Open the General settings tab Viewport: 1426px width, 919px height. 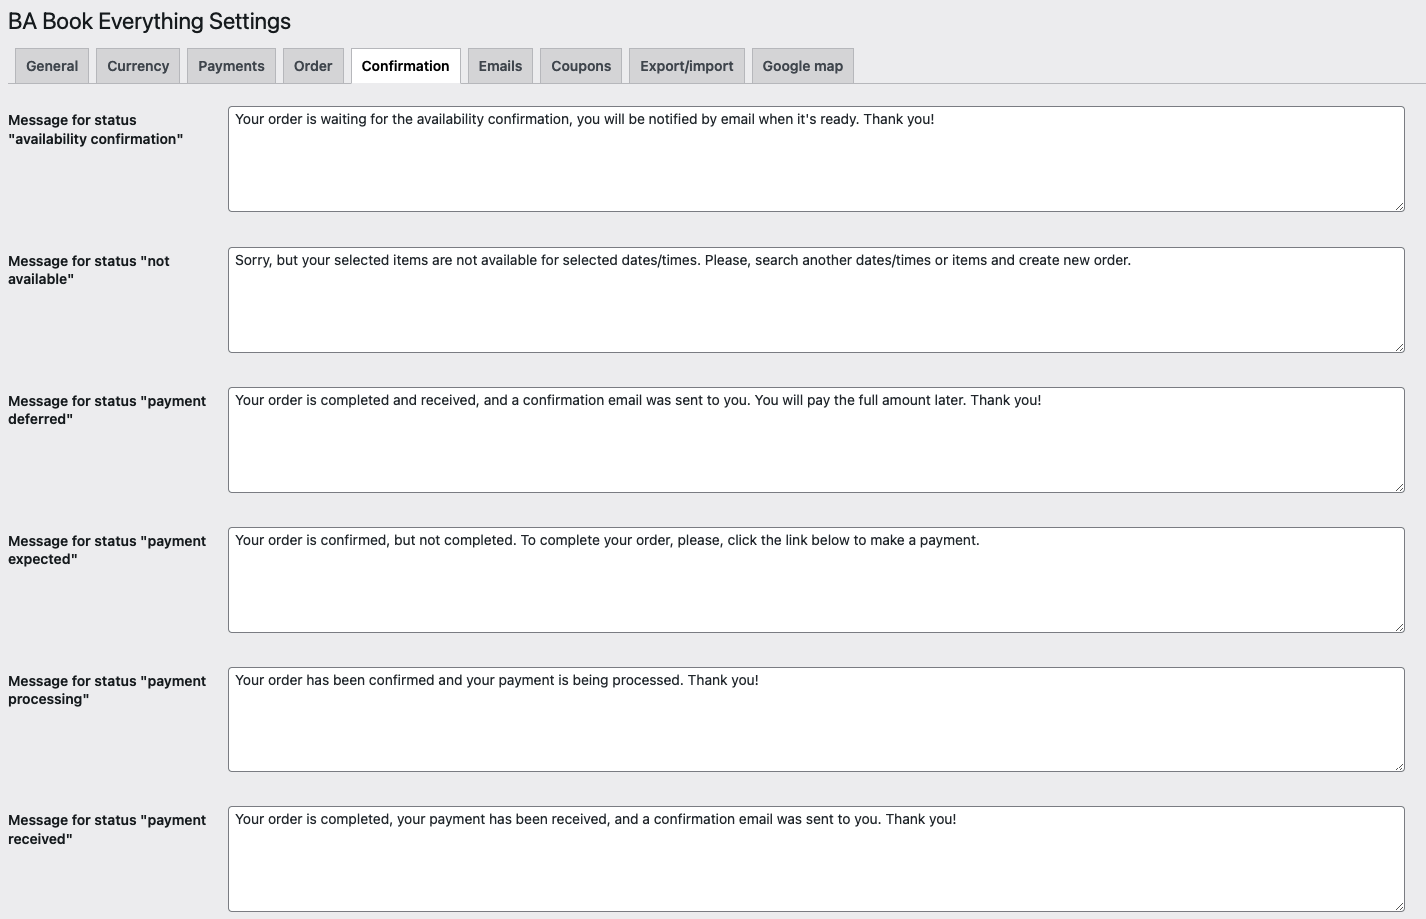[52, 66]
